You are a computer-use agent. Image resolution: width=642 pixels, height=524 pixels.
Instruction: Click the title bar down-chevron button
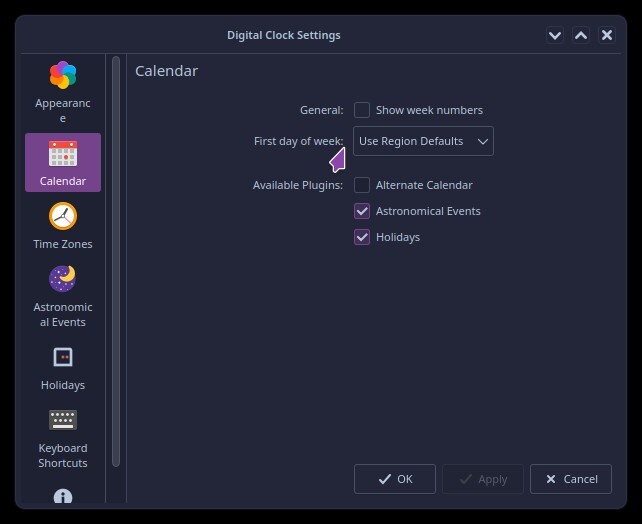tap(556, 35)
